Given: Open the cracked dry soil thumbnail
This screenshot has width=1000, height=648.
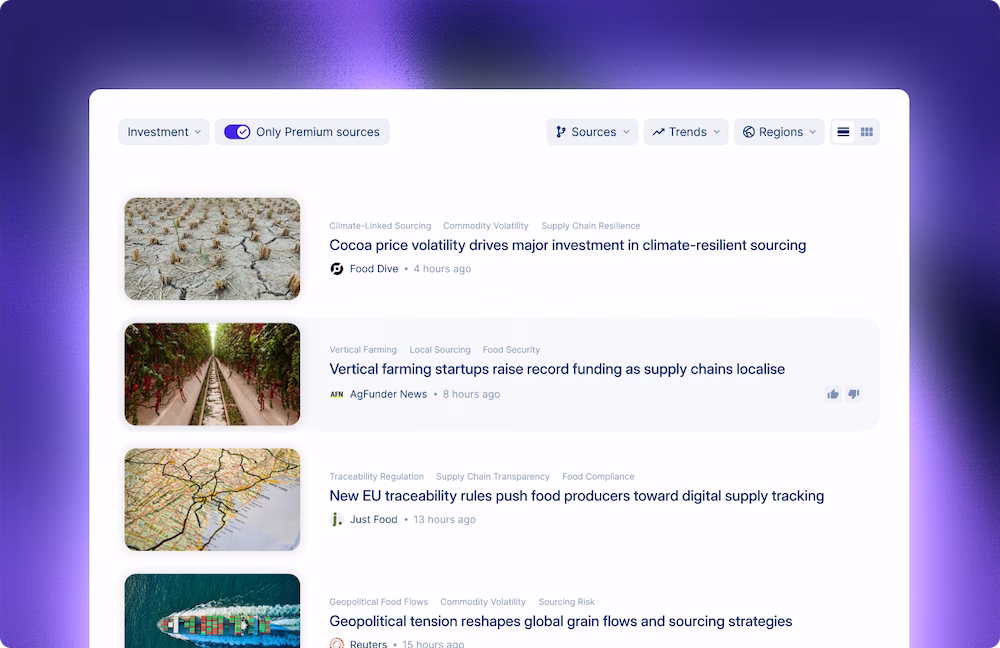Looking at the screenshot, I should click(212, 249).
